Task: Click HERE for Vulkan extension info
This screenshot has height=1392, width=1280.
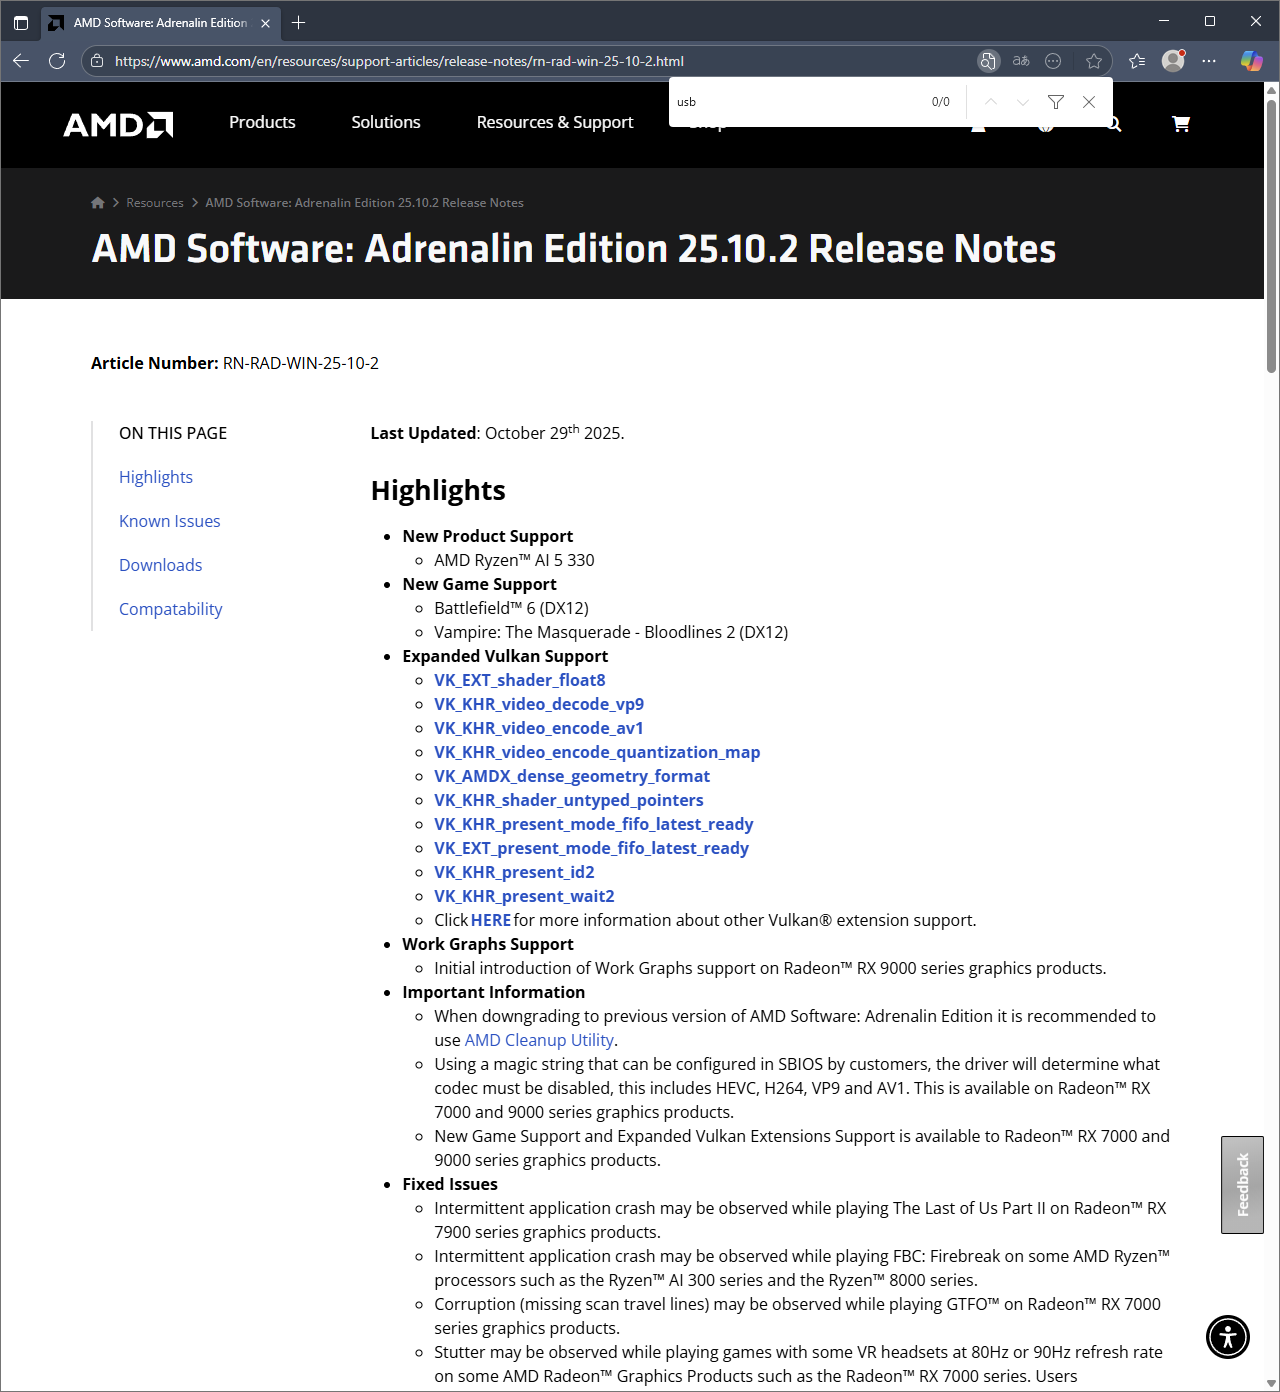Action: pyautogui.click(x=491, y=920)
